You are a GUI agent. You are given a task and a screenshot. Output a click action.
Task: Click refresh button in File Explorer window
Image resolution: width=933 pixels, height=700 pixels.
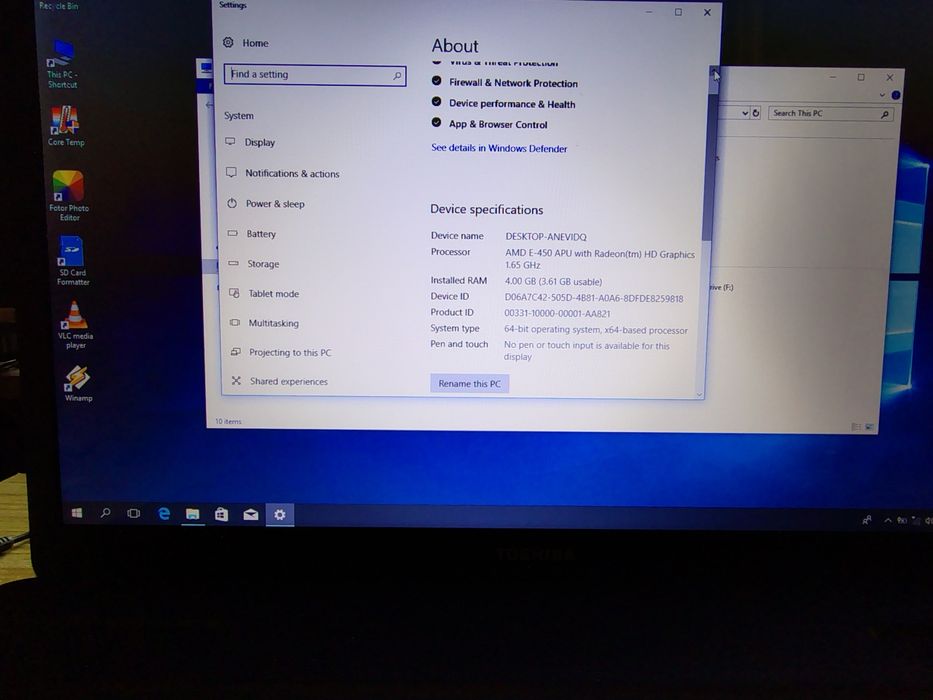pyautogui.click(x=756, y=113)
